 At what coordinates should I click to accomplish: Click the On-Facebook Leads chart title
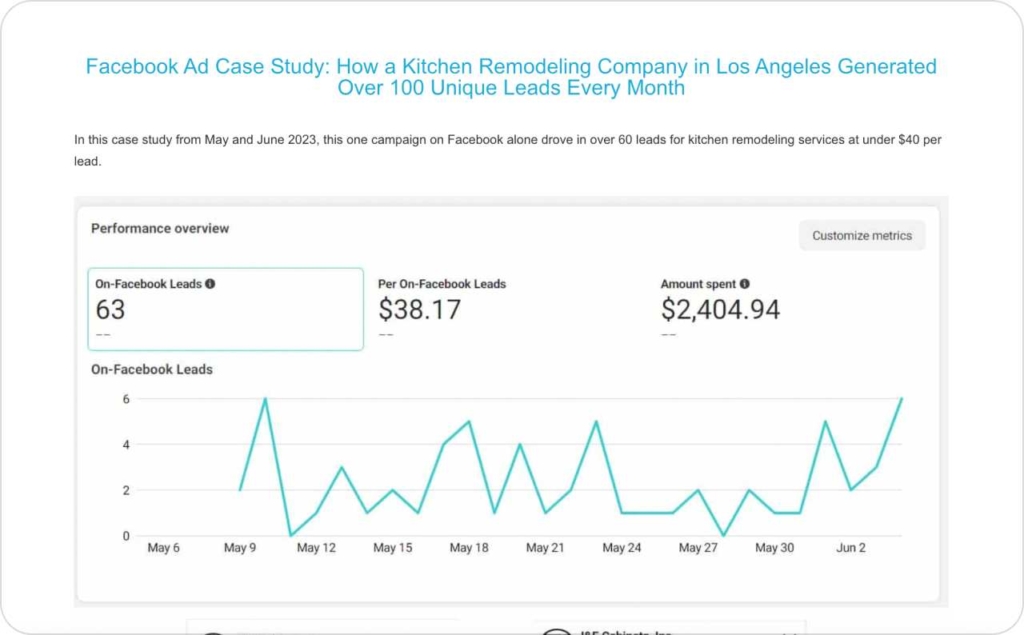152,369
